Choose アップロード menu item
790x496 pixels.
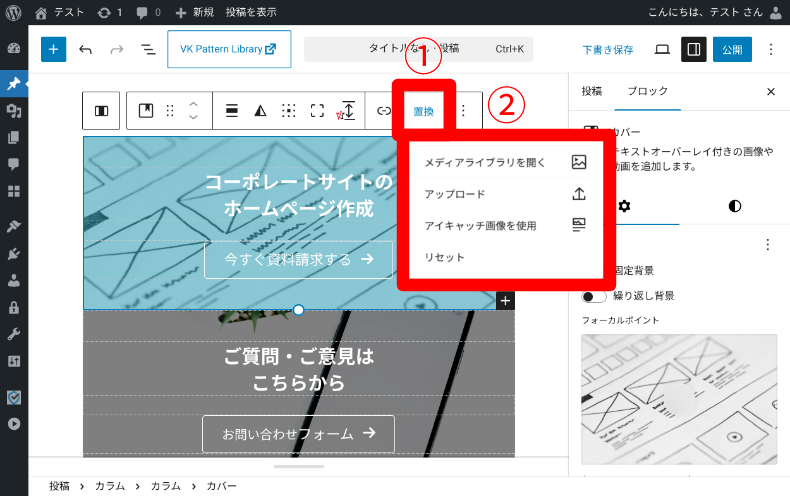pos(505,194)
